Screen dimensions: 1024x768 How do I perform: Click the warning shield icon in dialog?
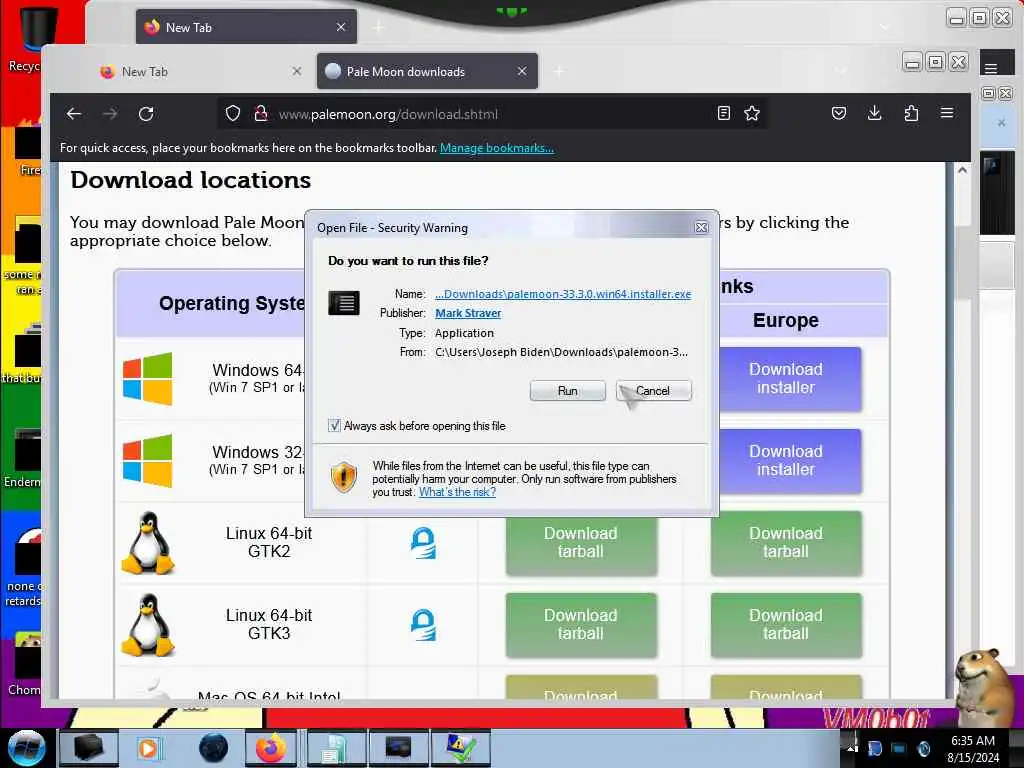pos(344,476)
